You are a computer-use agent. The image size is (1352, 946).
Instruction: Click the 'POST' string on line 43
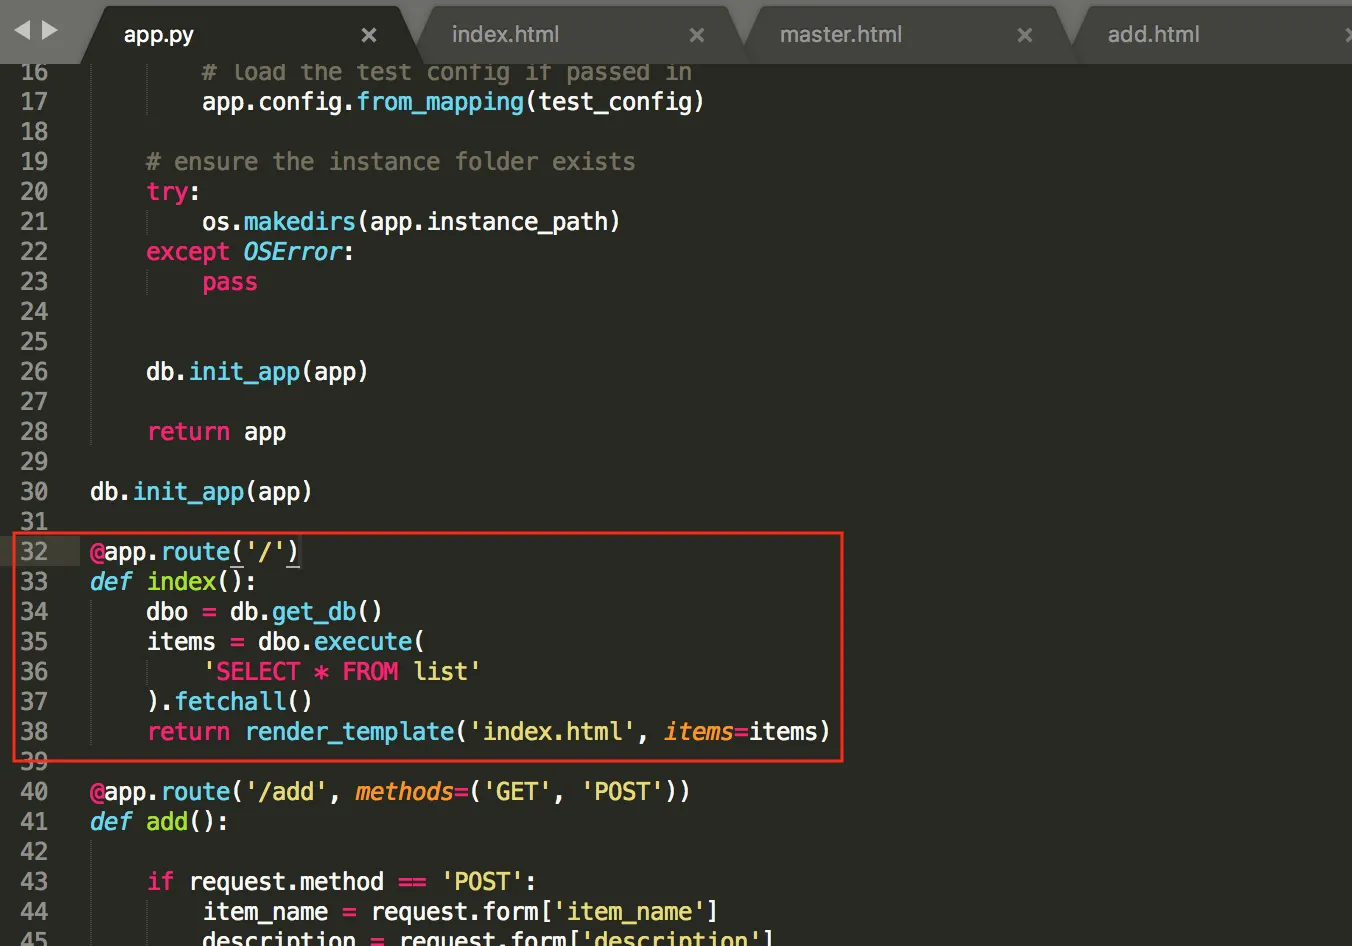482,882
